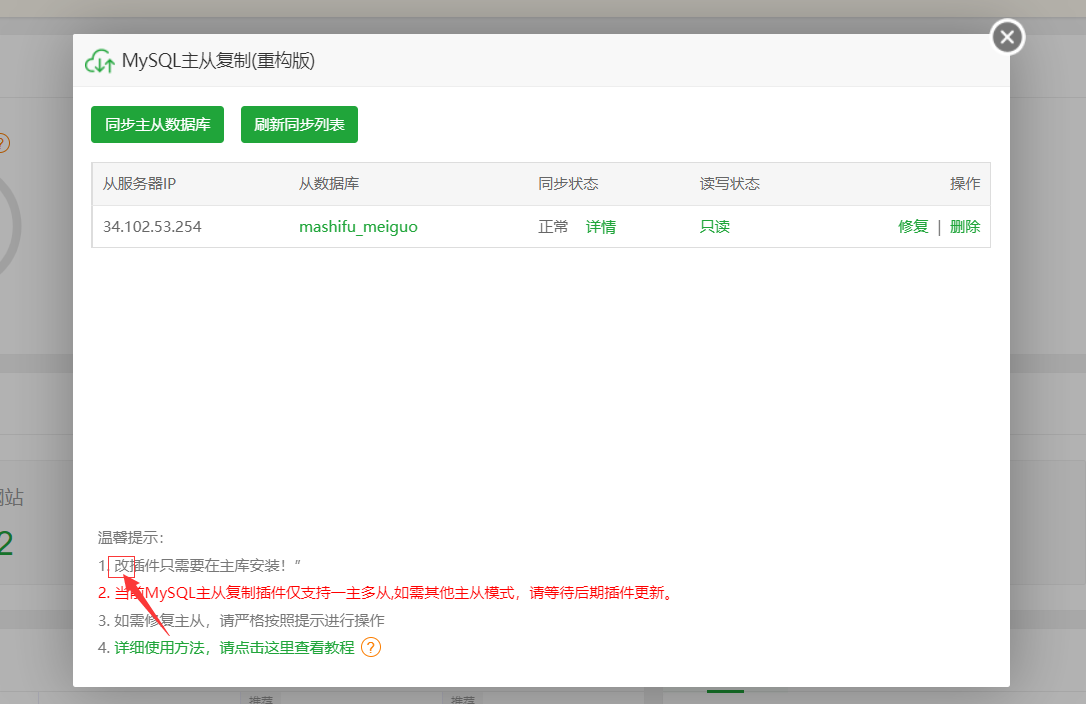Click the red tip about 一主多从 support
The height and width of the screenshot is (704, 1086).
(x=386, y=592)
